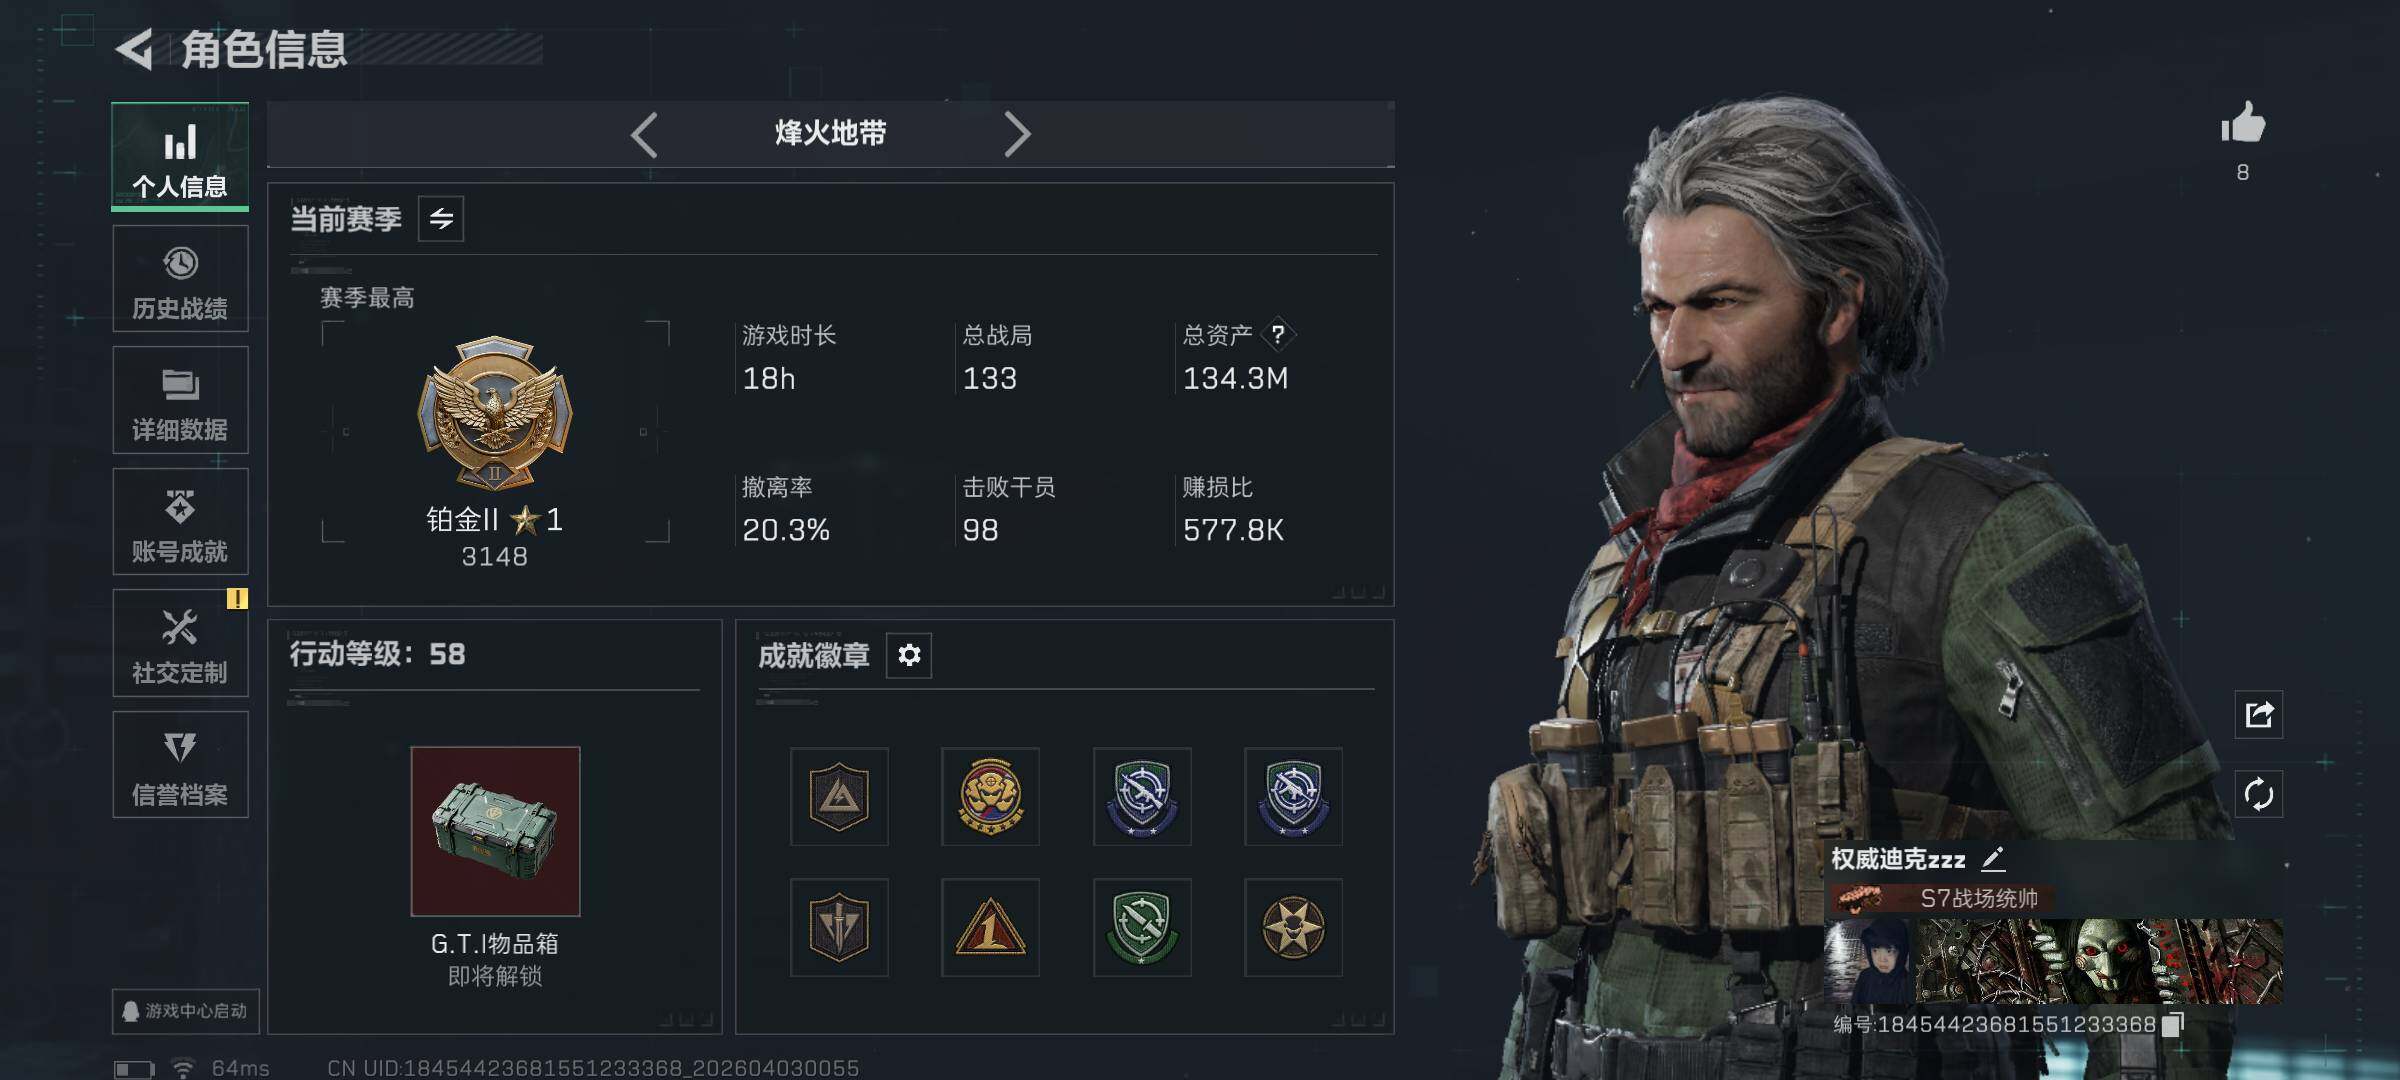Click the 总资产 question mark help
Viewport: 2400px width, 1080px height.
1278,334
